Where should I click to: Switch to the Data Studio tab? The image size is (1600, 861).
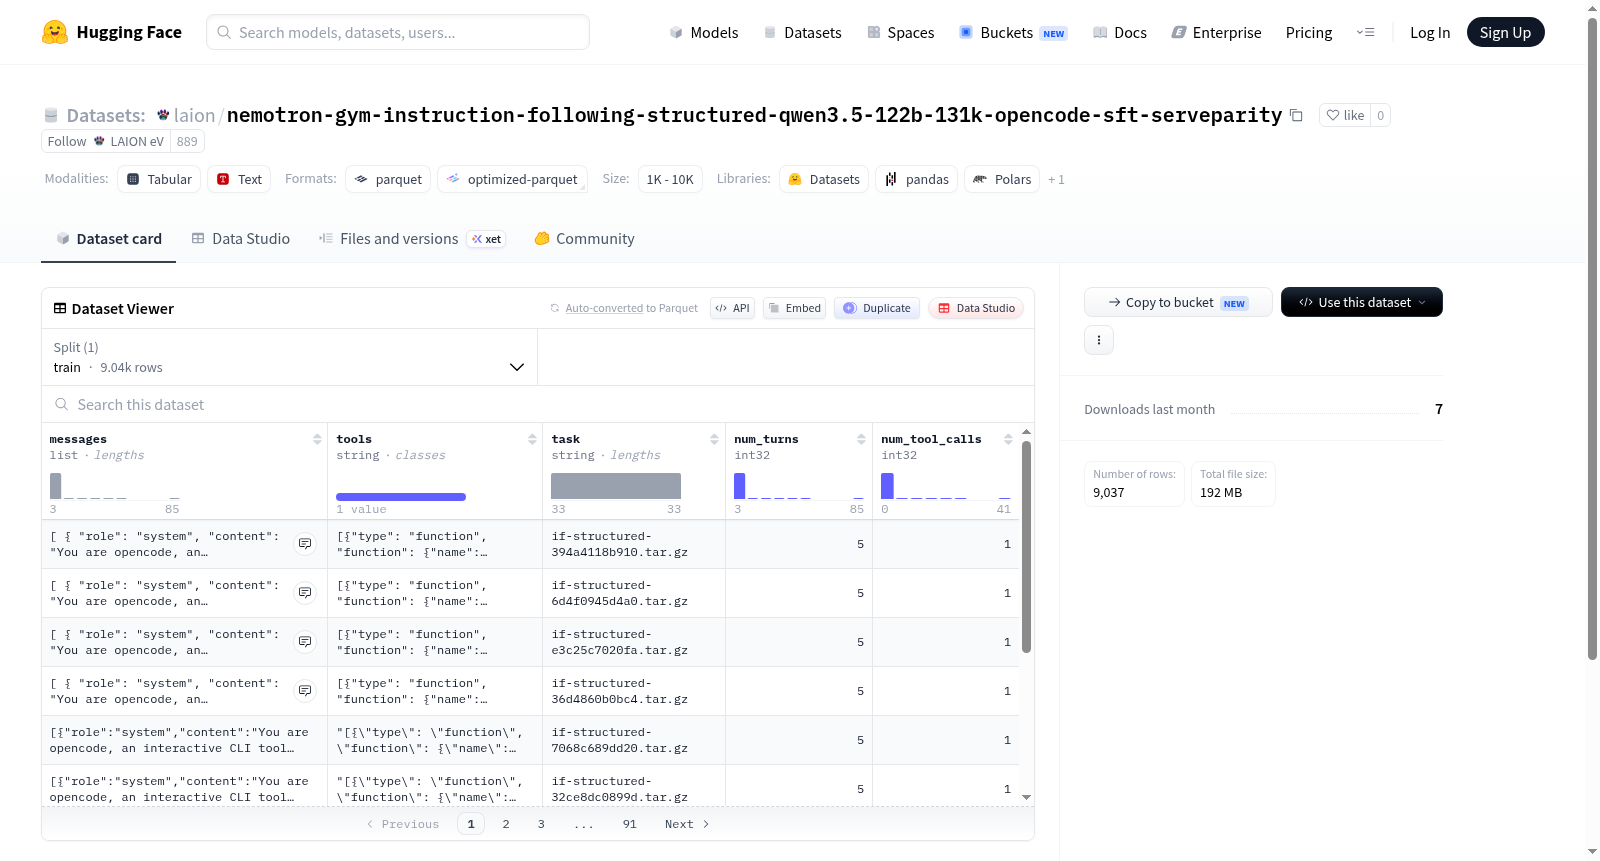(241, 239)
